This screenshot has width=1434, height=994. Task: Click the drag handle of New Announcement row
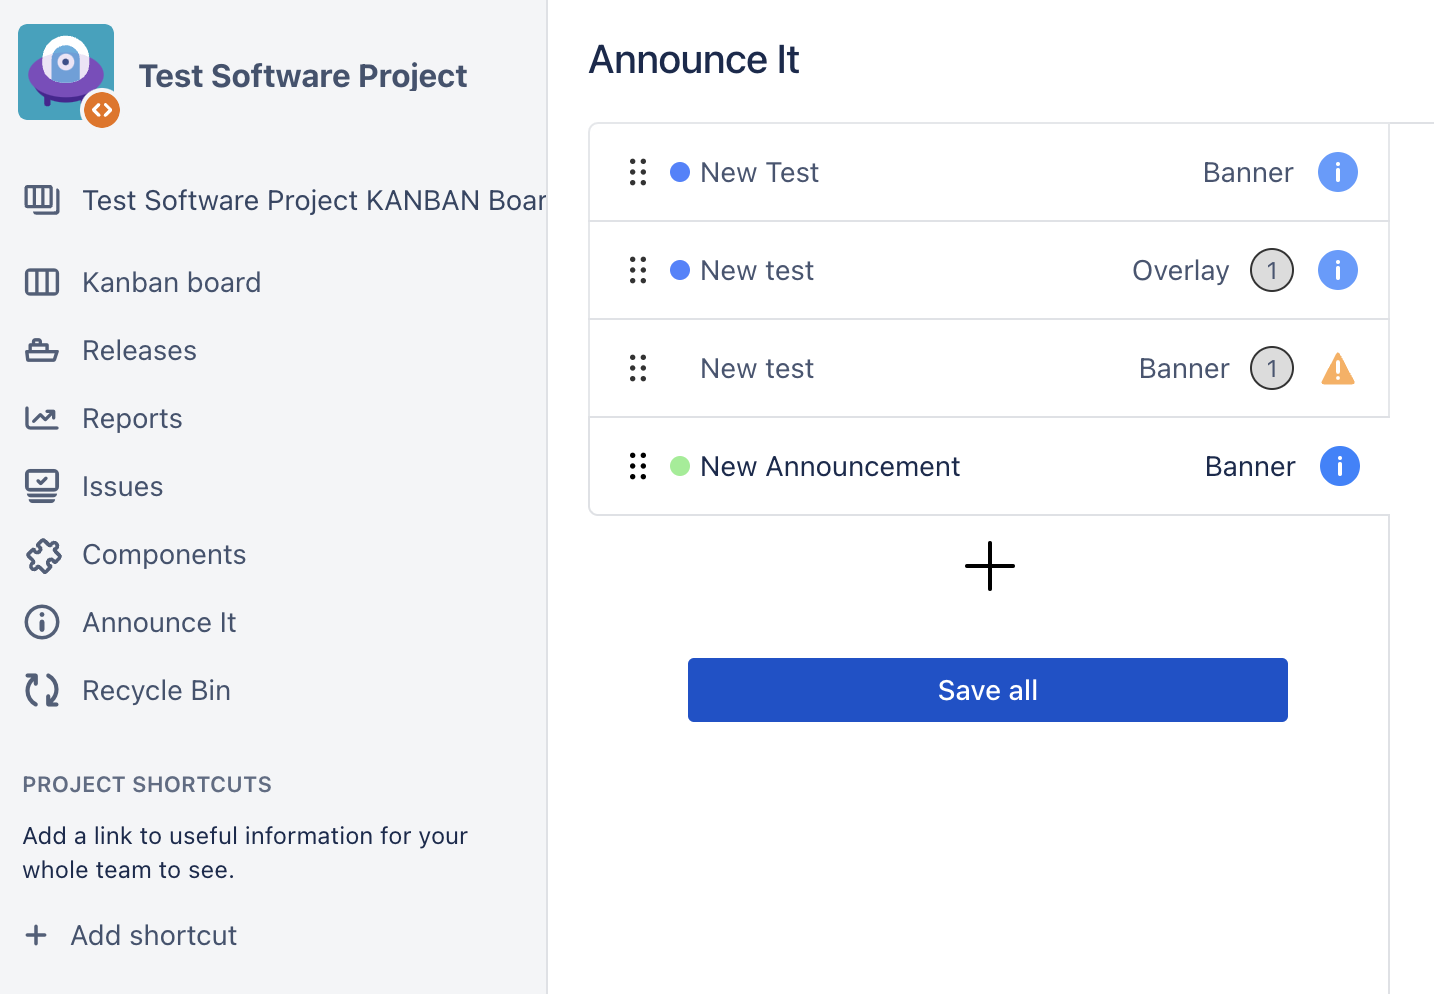point(638,466)
